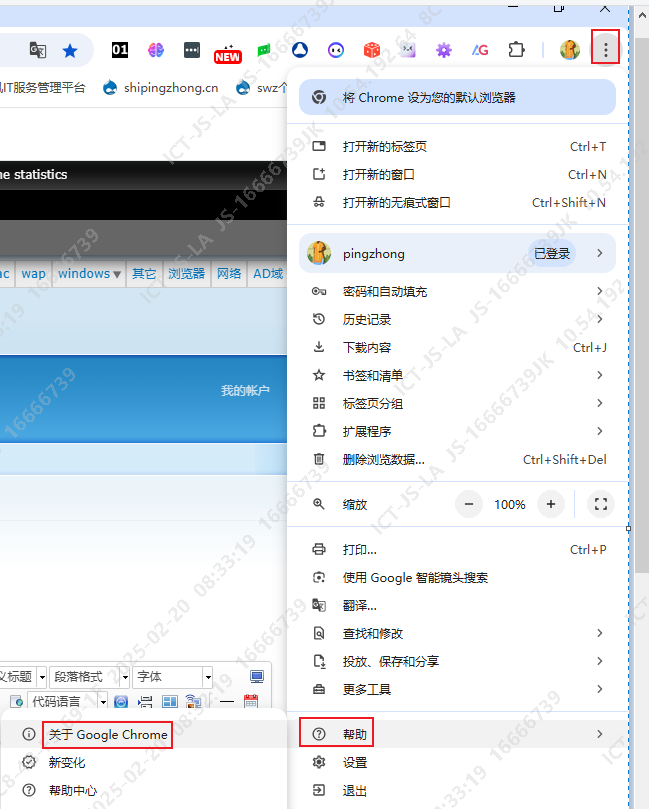The height and width of the screenshot is (809, 649).
Task: Open the 代码语言 code language dropdown
Action: click(x=67, y=701)
